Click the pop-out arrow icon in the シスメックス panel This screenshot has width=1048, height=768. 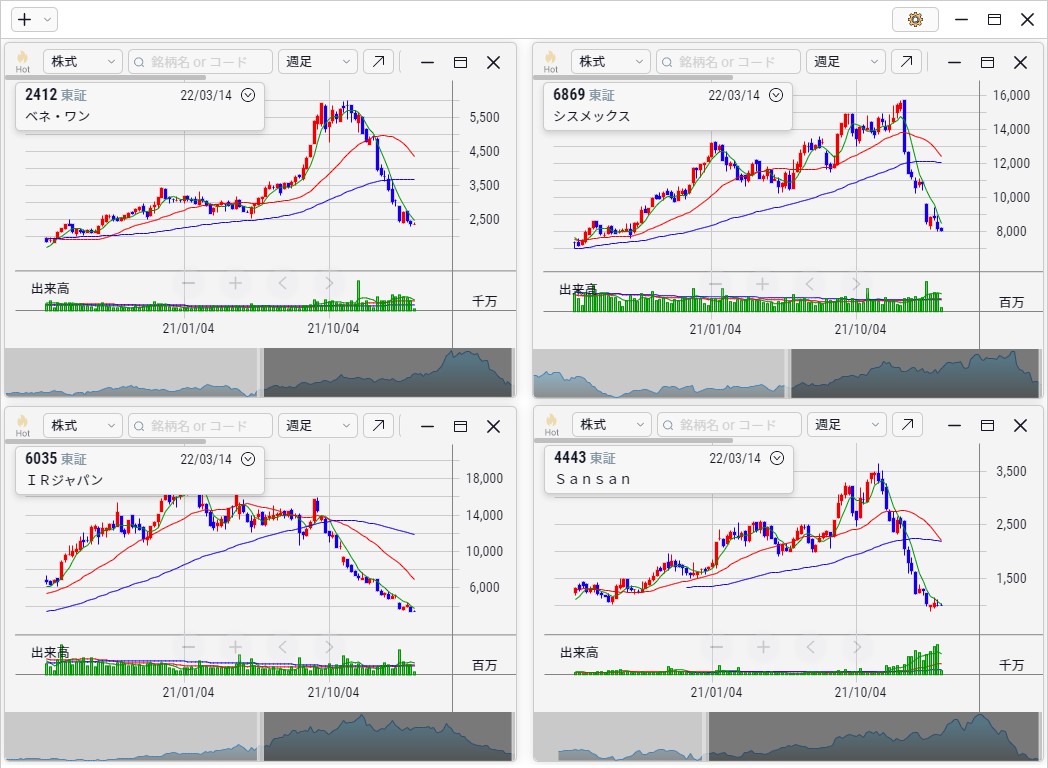pyautogui.click(x=906, y=61)
